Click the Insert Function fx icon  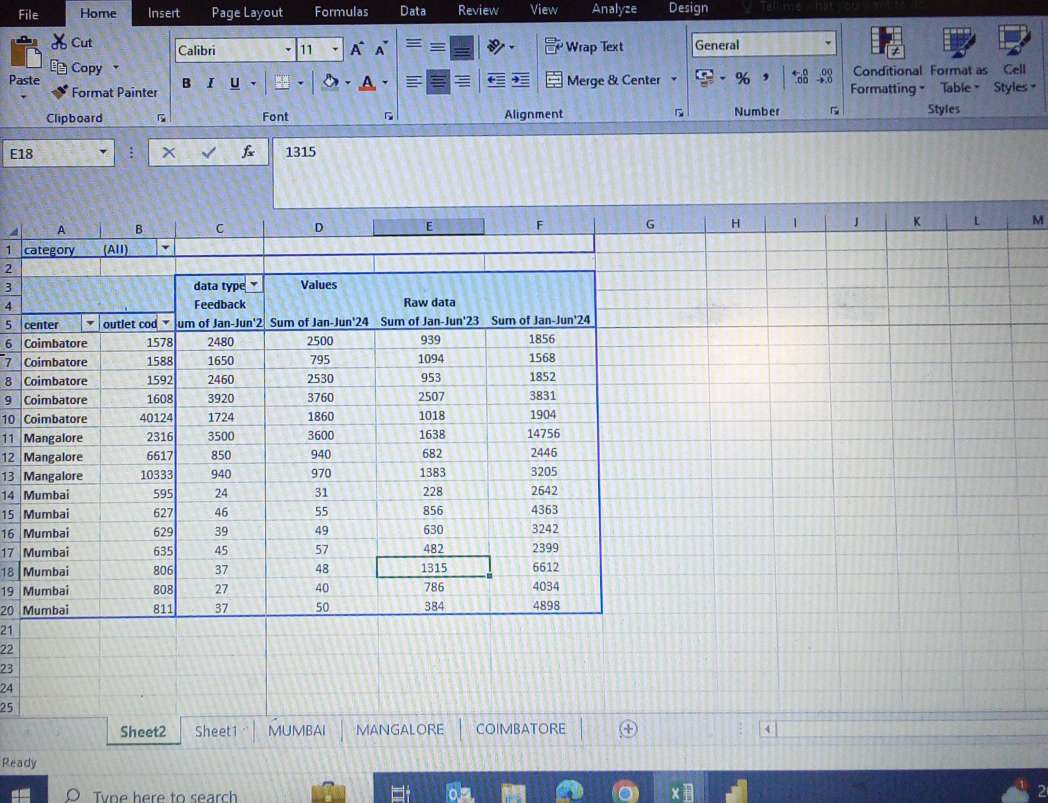[248, 152]
